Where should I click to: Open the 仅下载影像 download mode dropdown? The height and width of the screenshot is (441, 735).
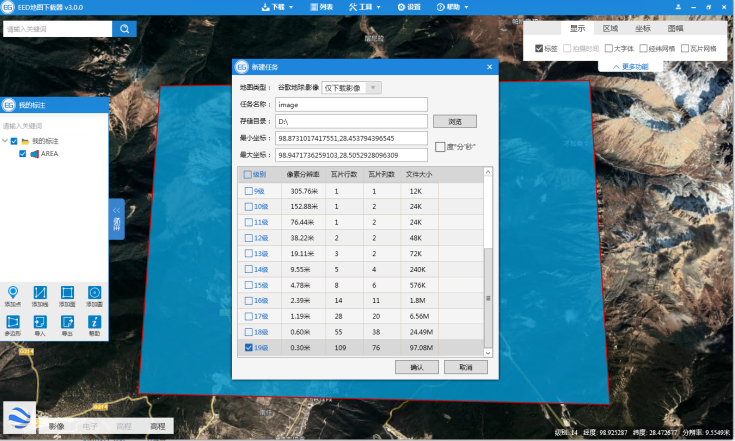374,88
